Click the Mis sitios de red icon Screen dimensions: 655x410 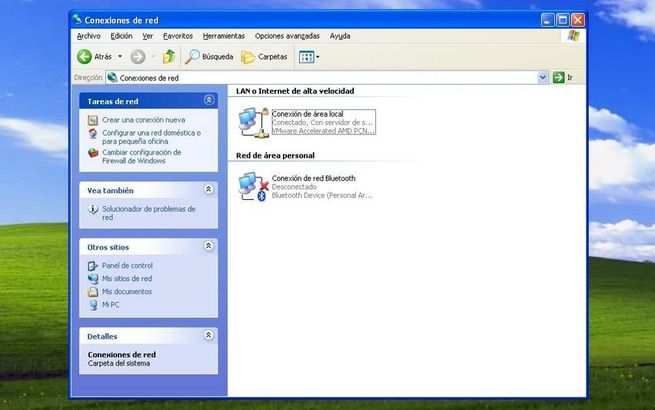click(93, 279)
